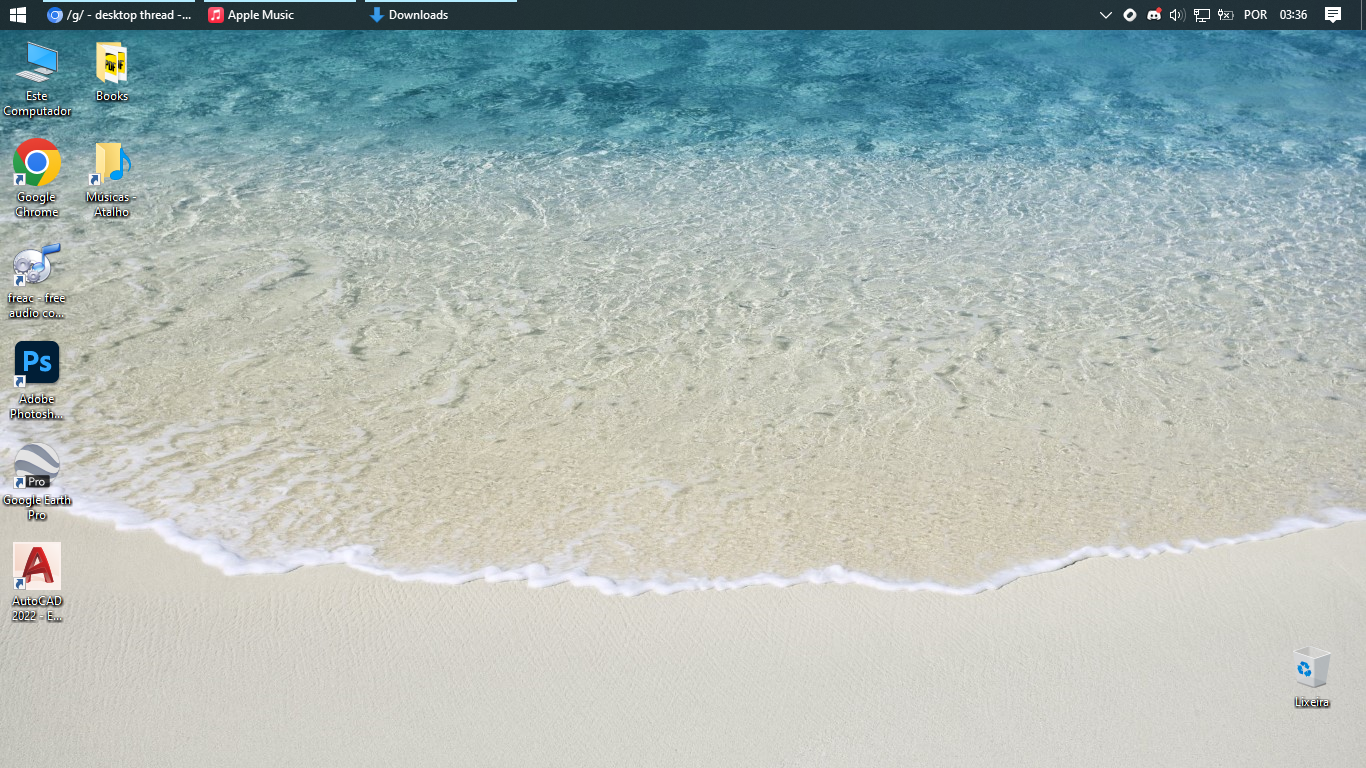Select the Músicas - Atalho folder shortcut
Image resolution: width=1366 pixels, height=768 pixels.
click(111, 180)
